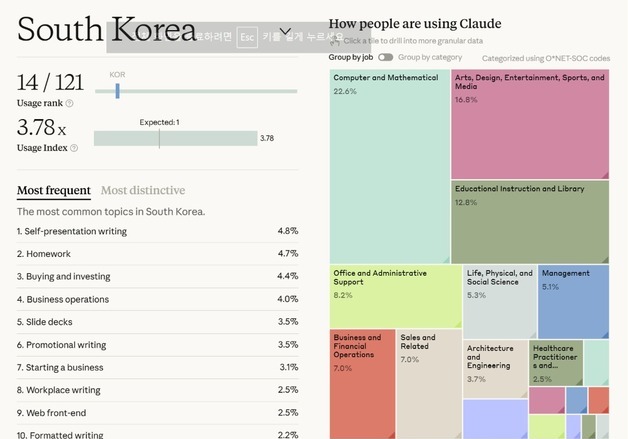
Task: Click the Usage rank help icon
Action: (x=69, y=103)
